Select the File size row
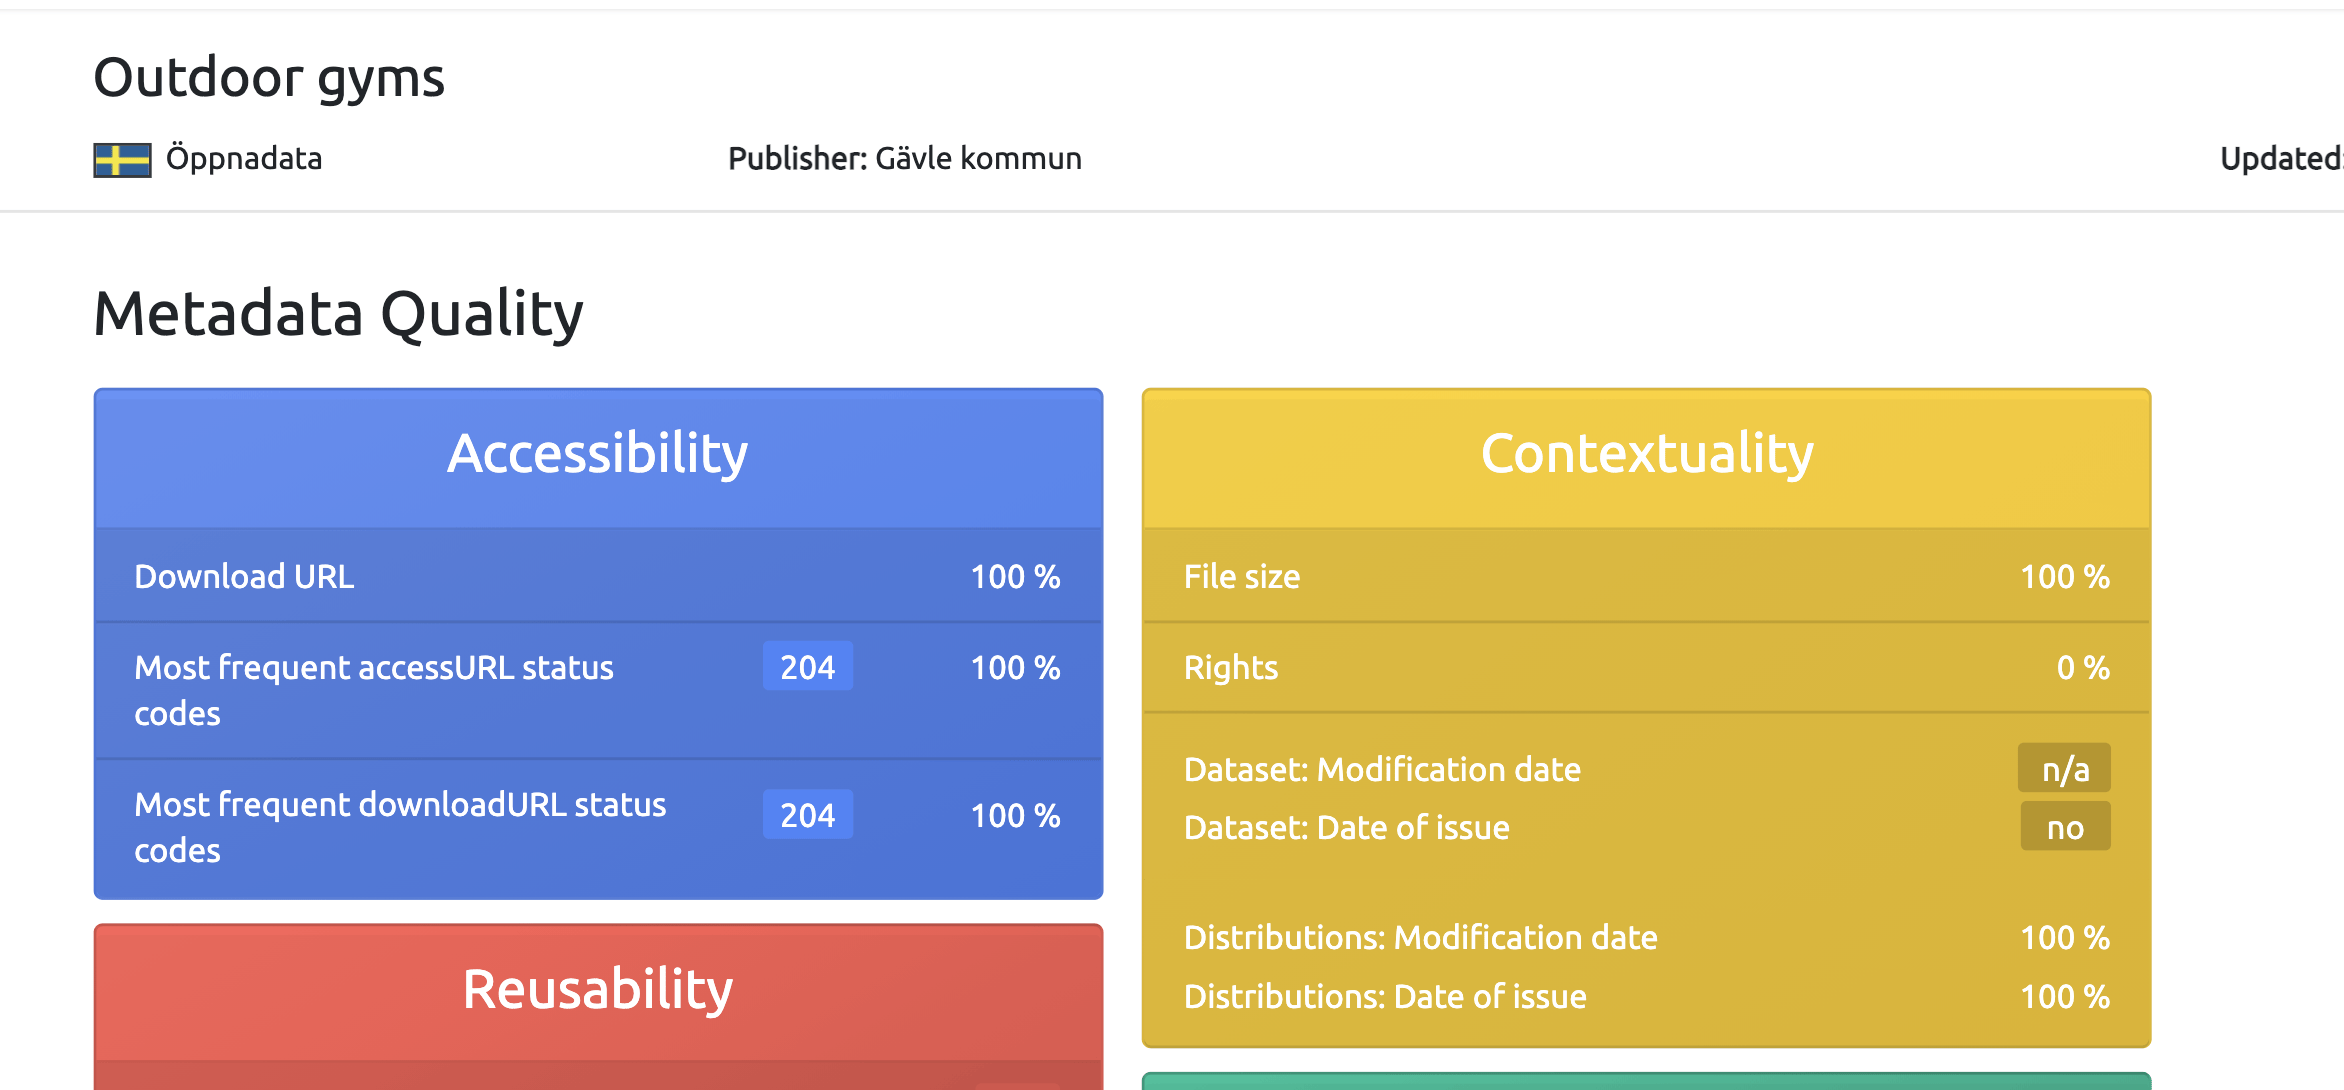 pyautogui.click(x=1646, y=576)
